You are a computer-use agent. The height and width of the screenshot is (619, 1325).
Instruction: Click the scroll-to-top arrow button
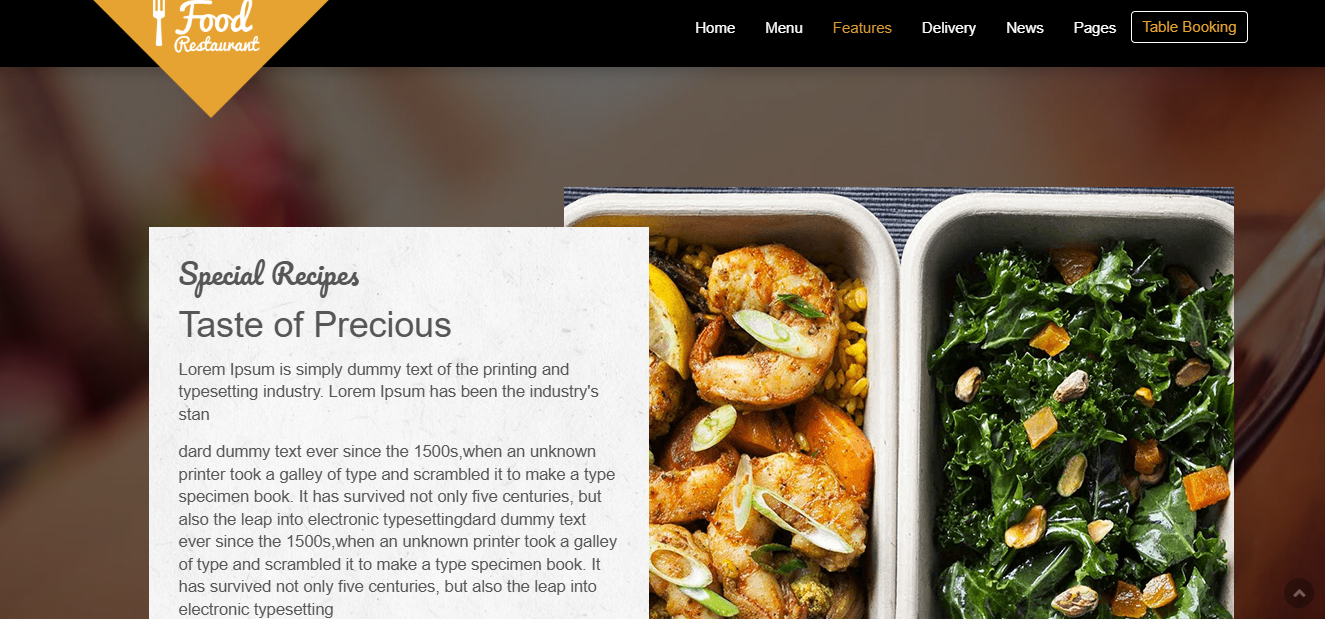[x=1299, y=593]
